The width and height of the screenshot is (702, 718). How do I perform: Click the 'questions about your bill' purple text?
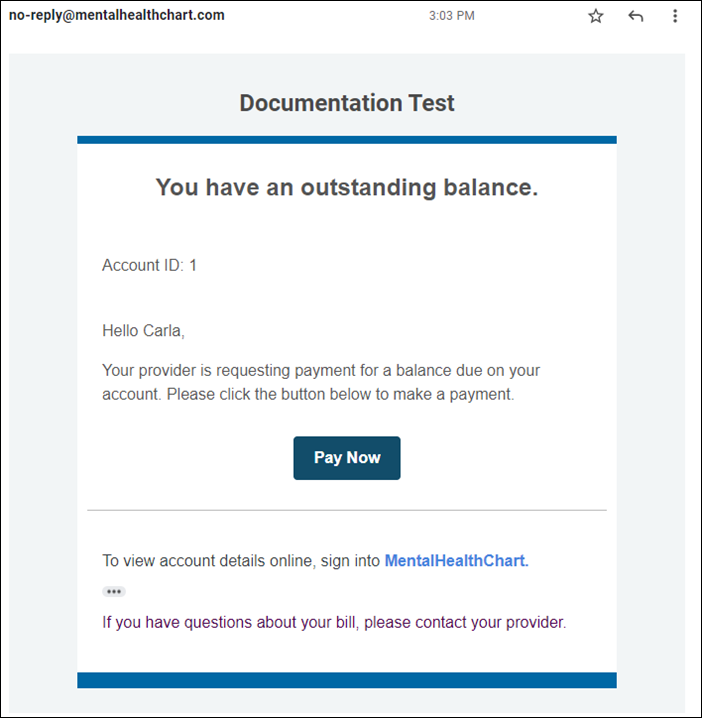tap(334, 623)
